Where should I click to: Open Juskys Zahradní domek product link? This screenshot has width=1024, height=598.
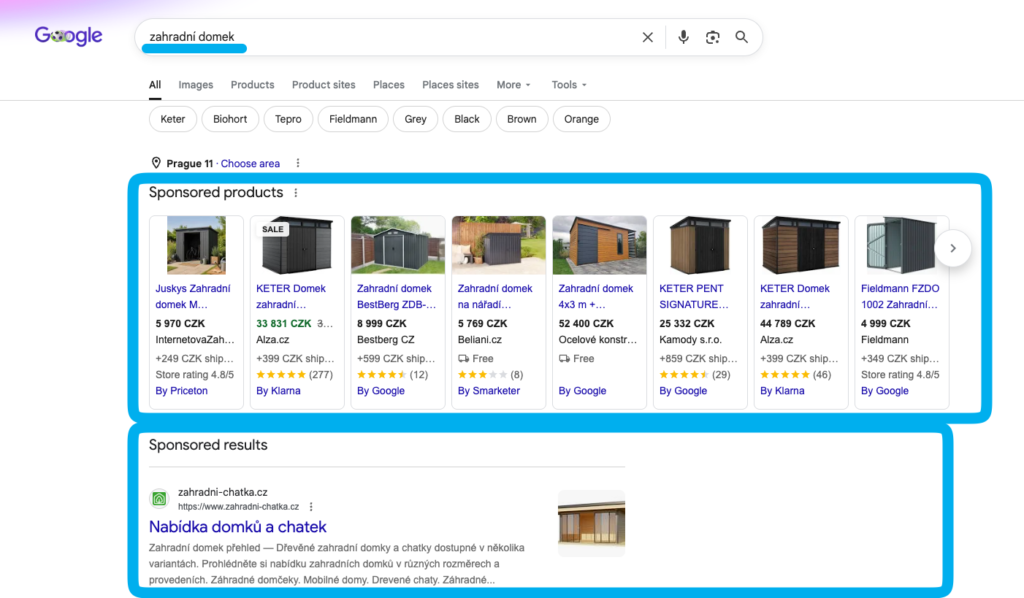click(x=193, y=296)
